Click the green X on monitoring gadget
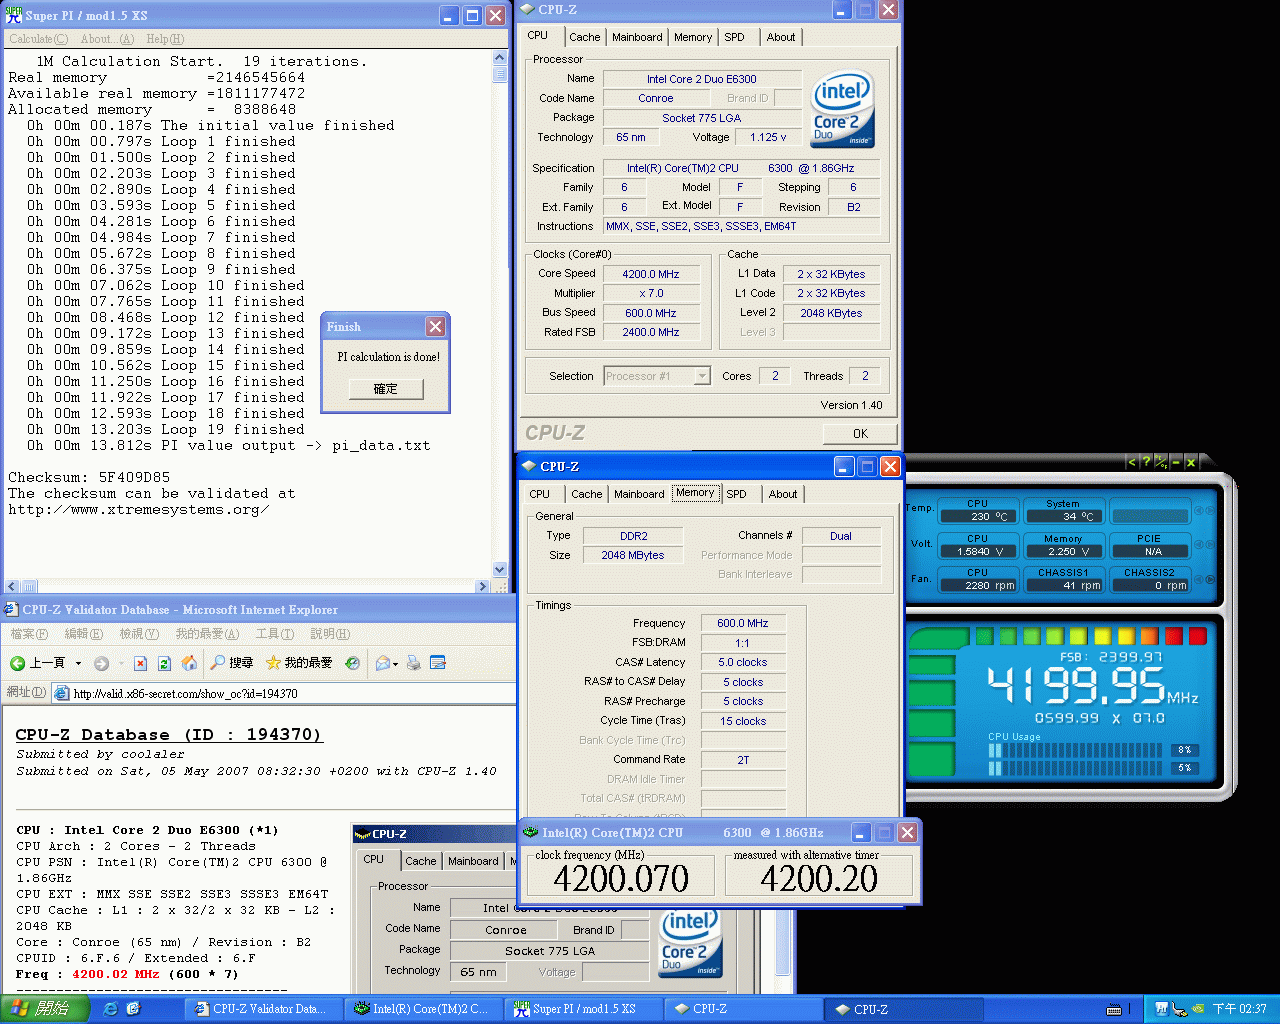The width and height of the screenshot is (1280, 1024). [1191, 462]
